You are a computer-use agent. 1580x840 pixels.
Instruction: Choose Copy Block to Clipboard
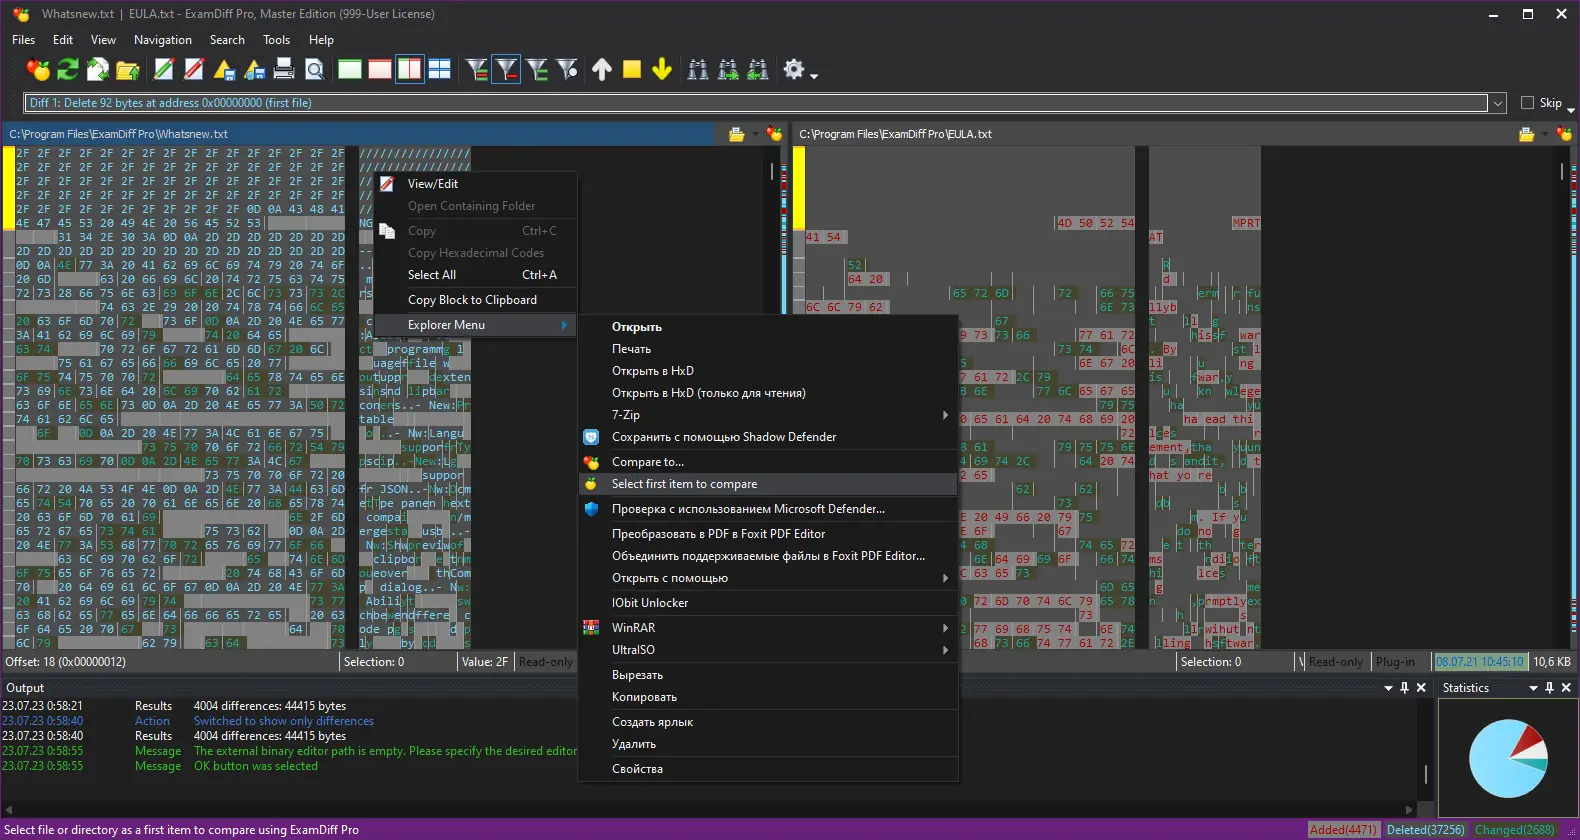click(x=475, y=300)
